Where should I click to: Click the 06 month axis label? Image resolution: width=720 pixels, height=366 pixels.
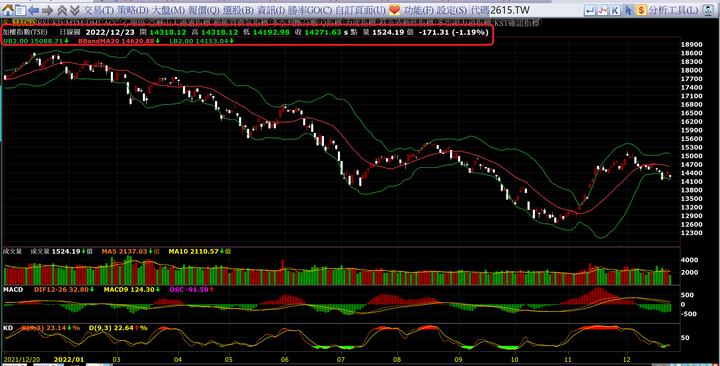(x=285, y=360)
